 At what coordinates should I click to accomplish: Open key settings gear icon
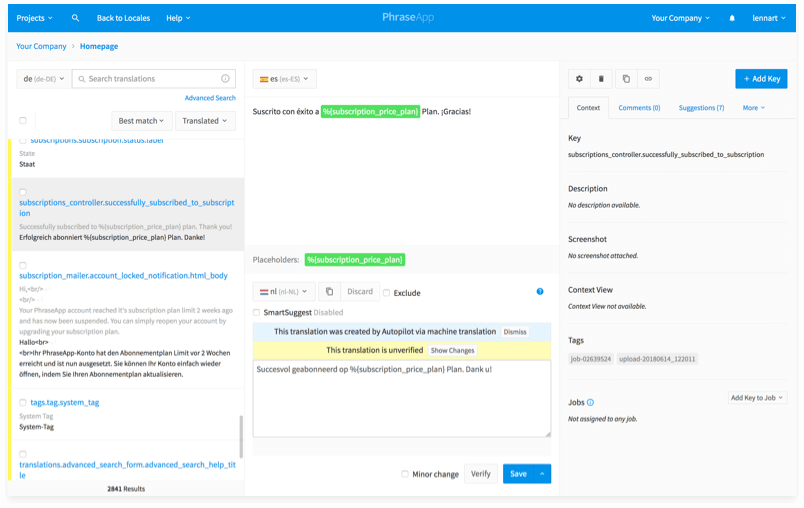(579, 79)
